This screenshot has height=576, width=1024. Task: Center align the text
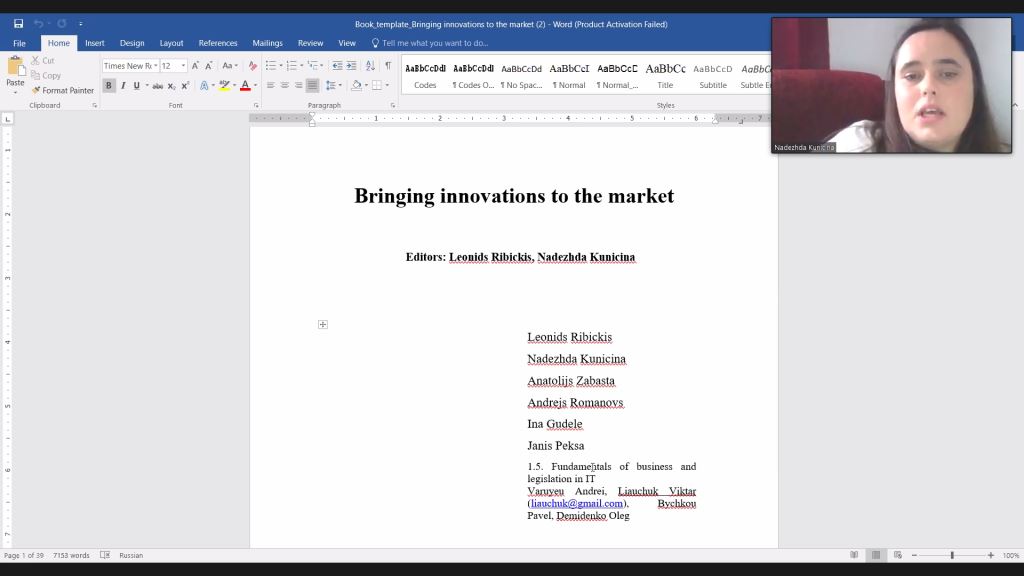(x=284, y=86)
